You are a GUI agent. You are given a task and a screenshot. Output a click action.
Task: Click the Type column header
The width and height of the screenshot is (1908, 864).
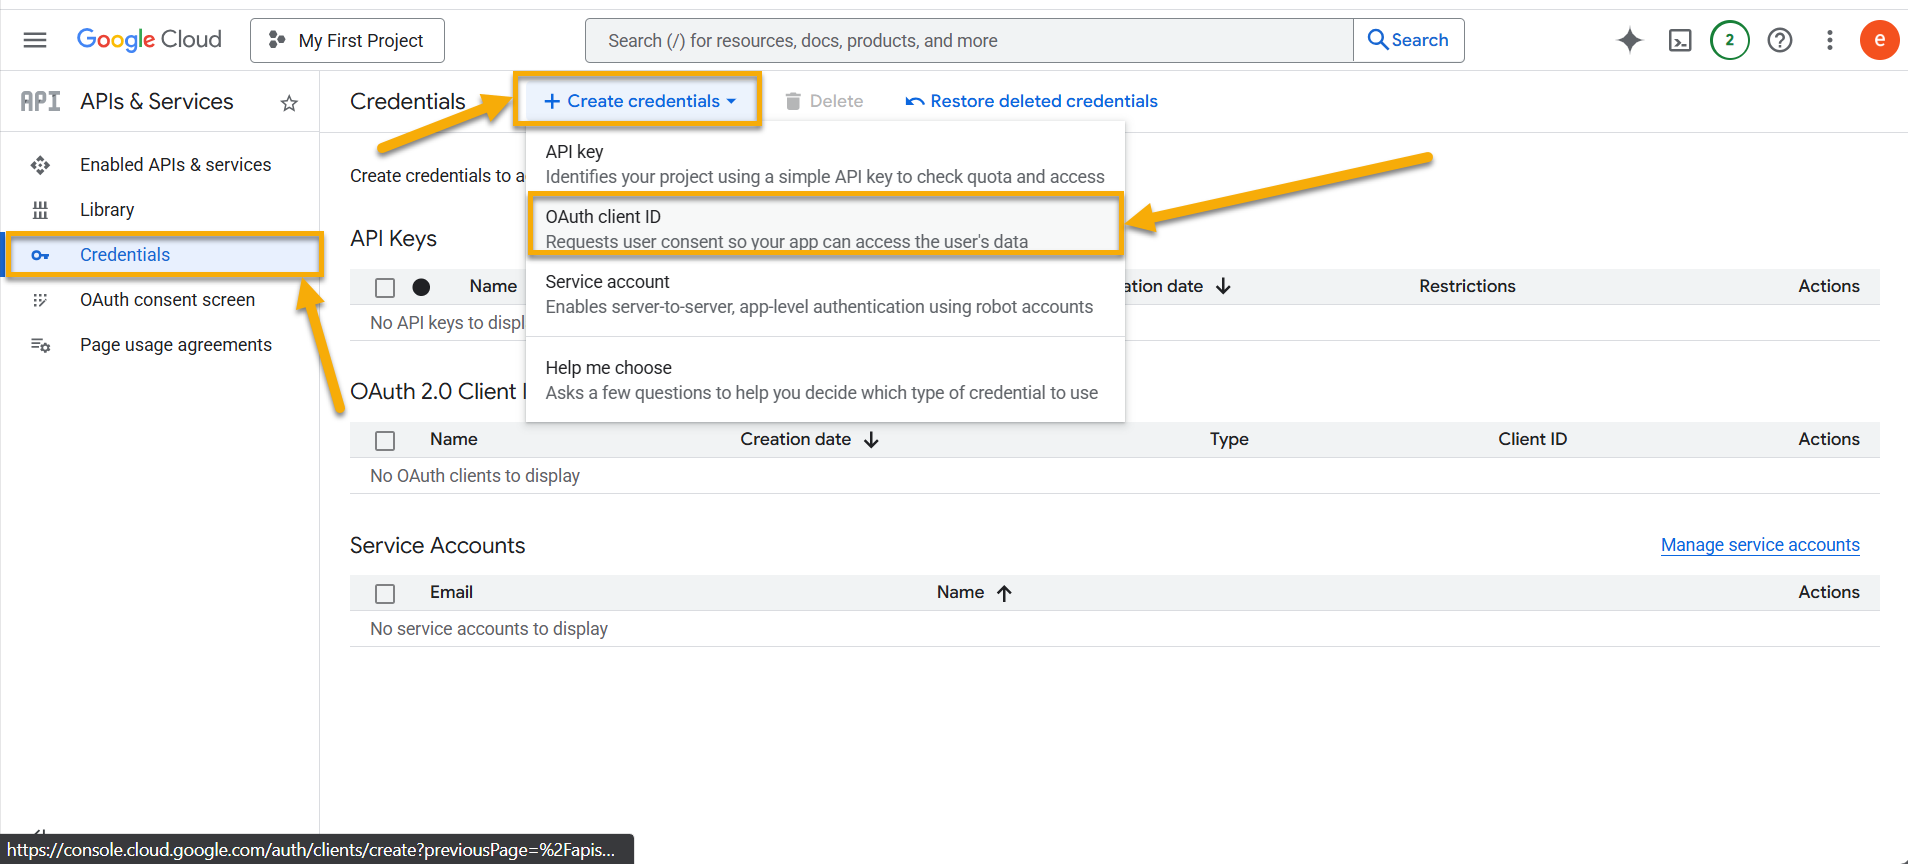click(x=1229, y=439)
